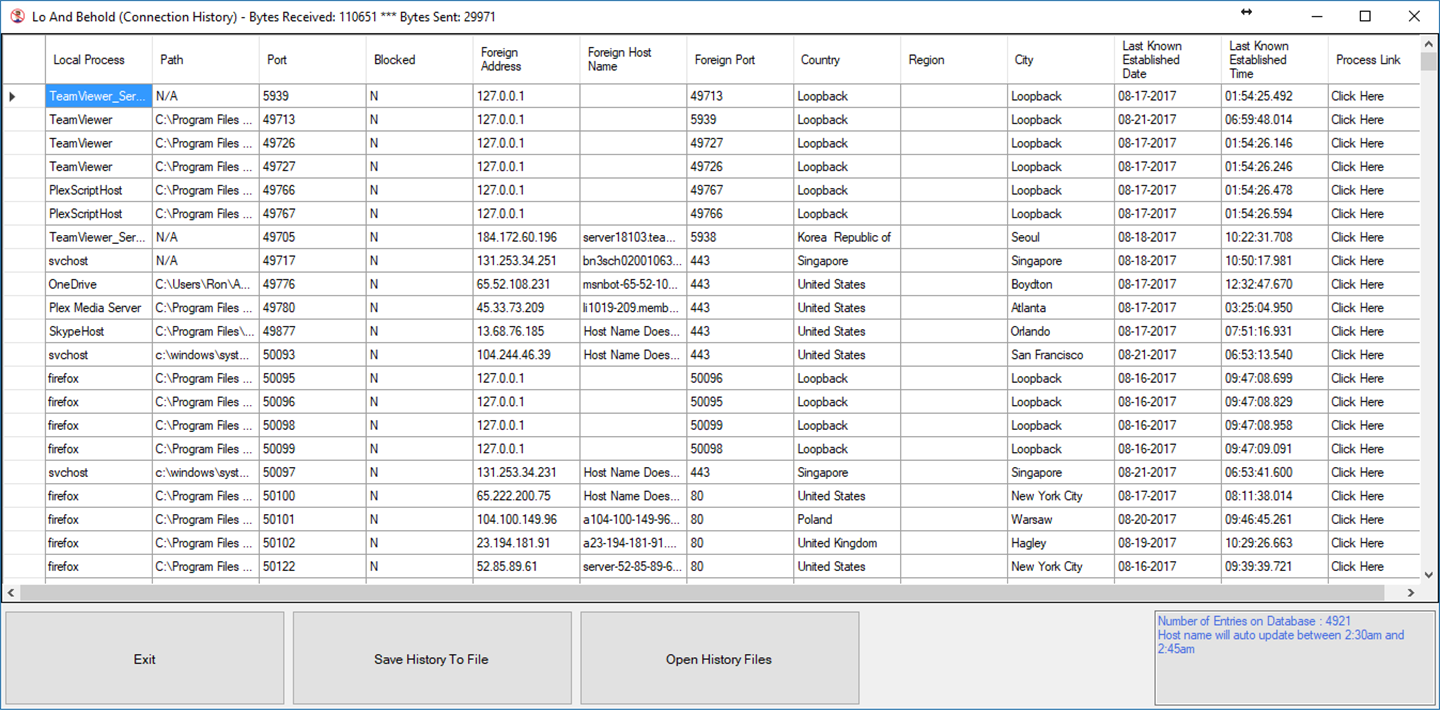
Task: Click the Foreign Host Name header
Action: pyautogui.click(x=633, y=60)
